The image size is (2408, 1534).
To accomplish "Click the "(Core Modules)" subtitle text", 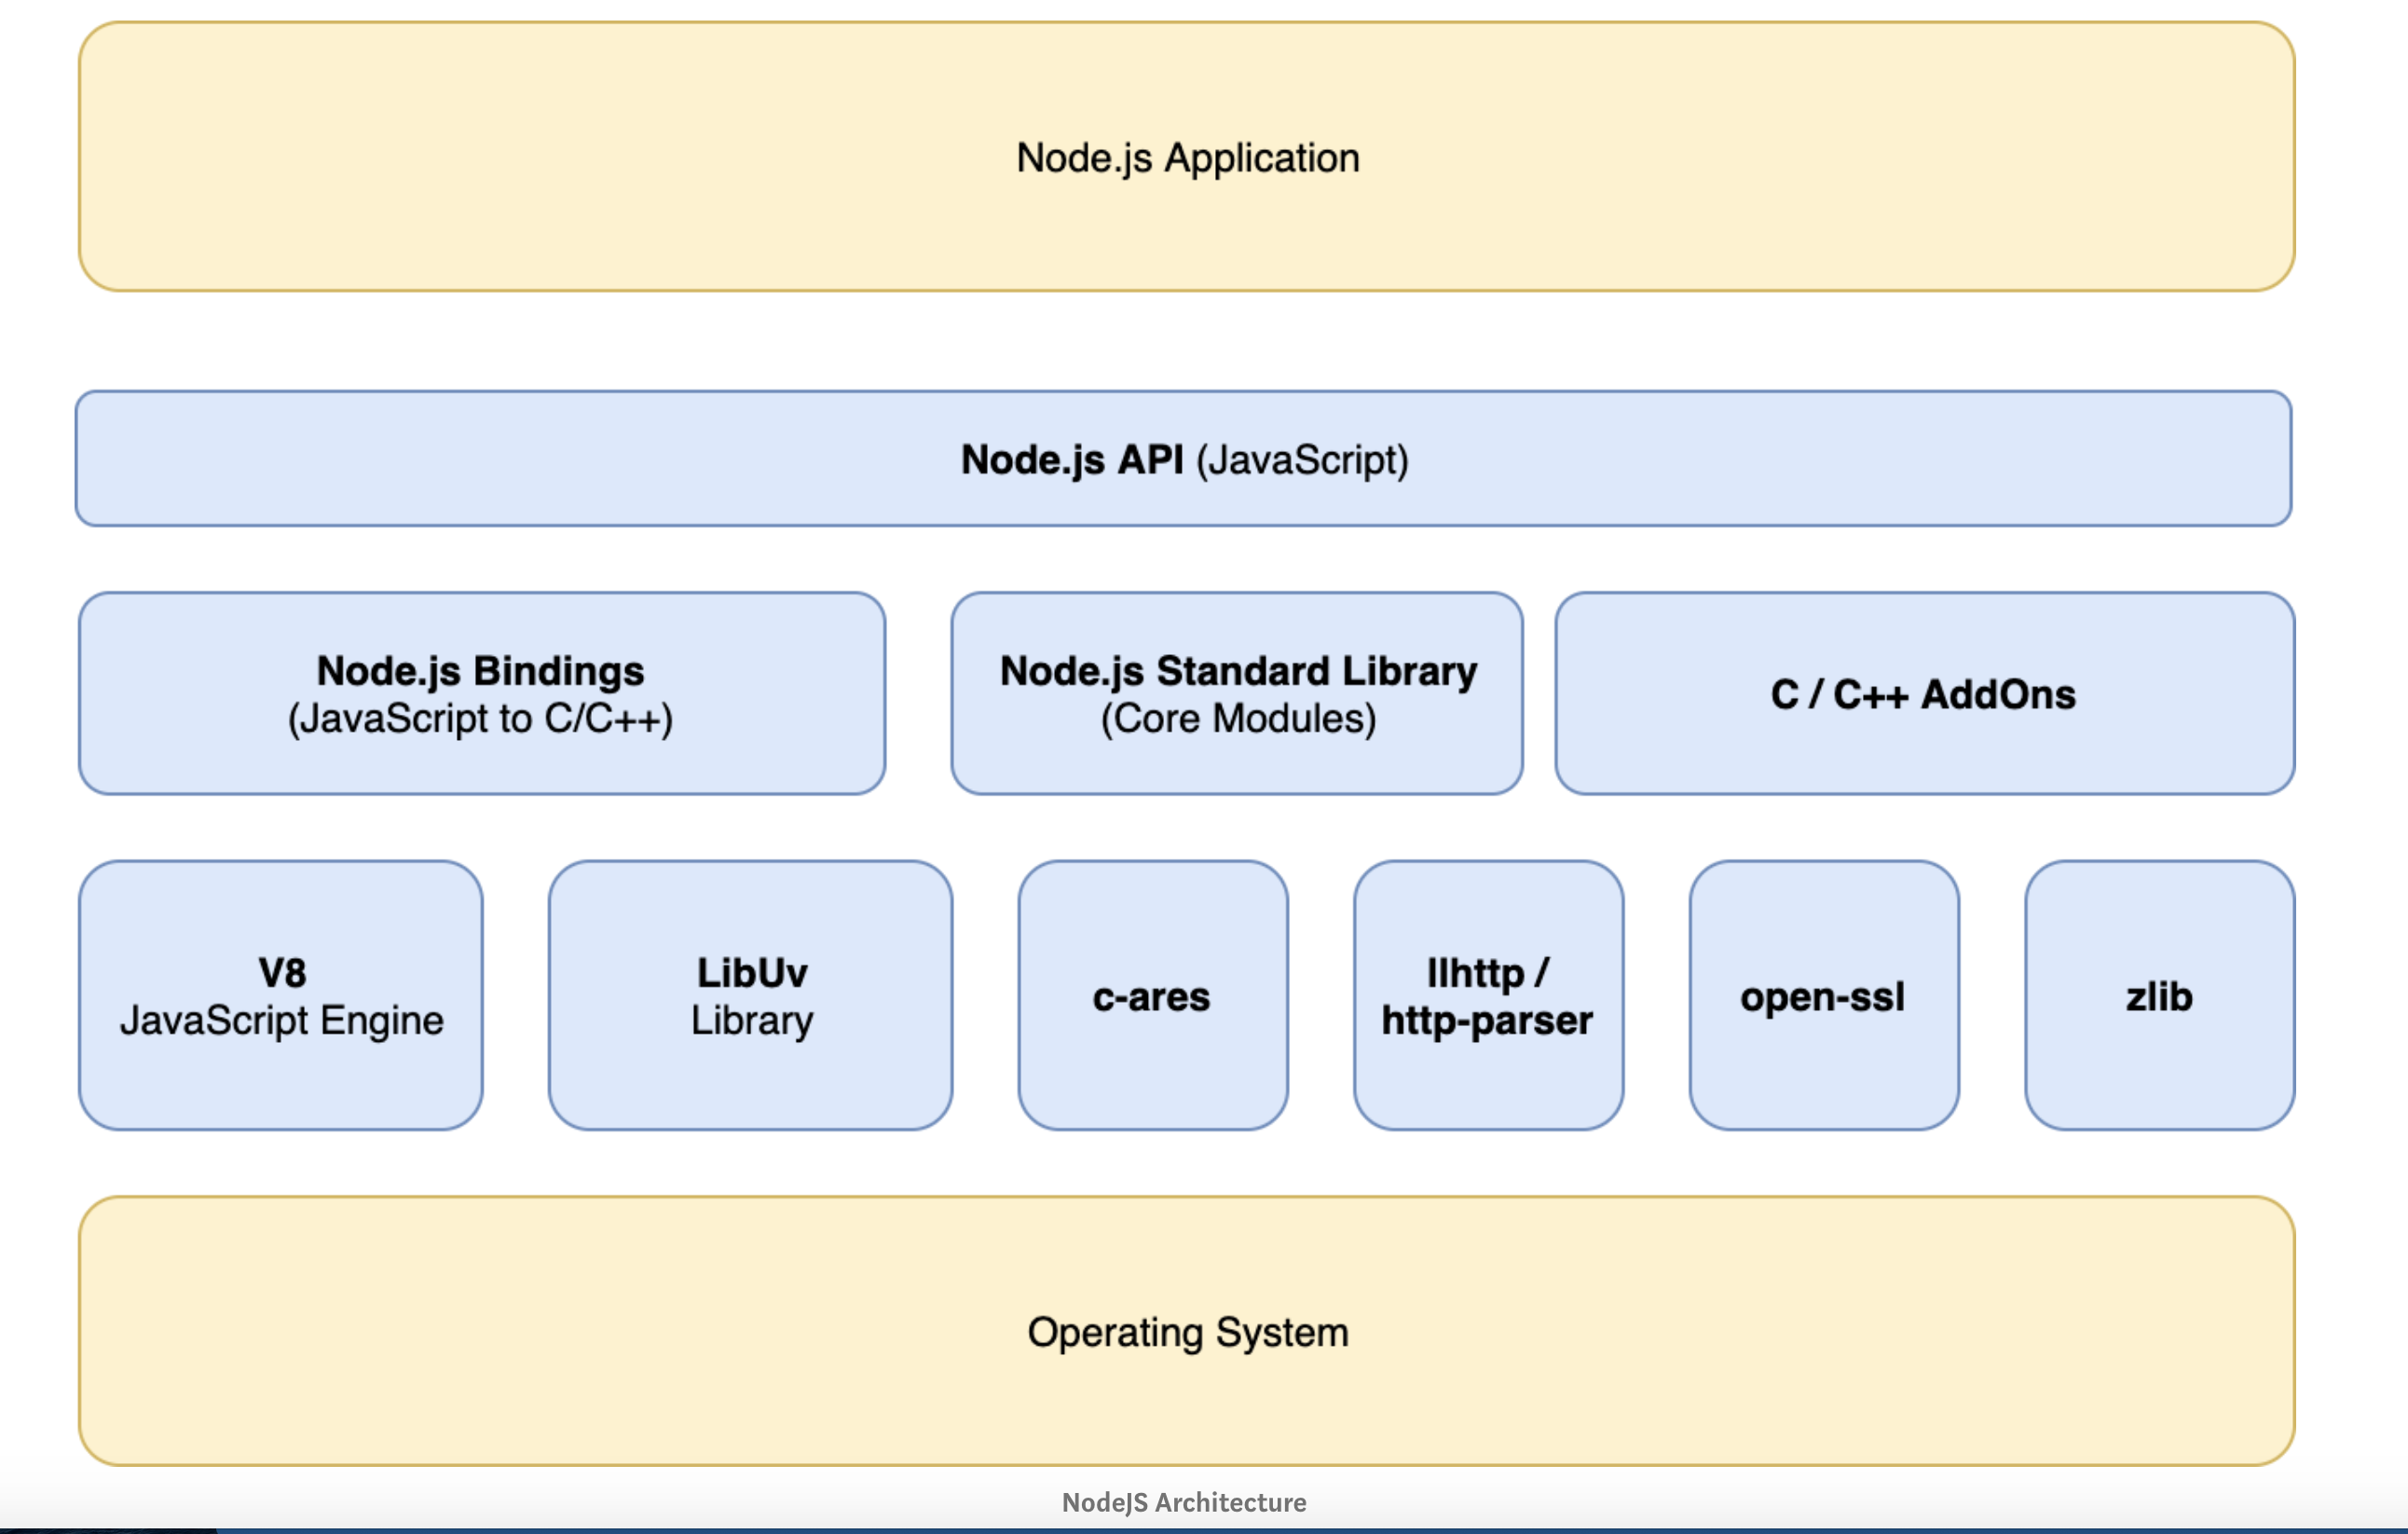I will point(1238,719).
